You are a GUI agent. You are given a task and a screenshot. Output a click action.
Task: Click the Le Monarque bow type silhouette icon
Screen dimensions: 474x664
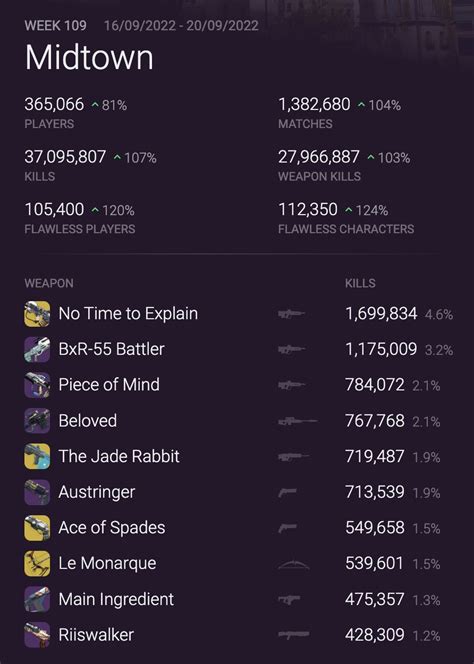pos(294,564)
